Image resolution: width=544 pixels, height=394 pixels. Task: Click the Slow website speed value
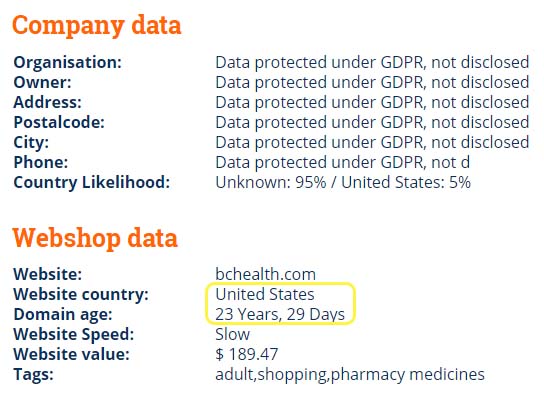click(232, 334)
